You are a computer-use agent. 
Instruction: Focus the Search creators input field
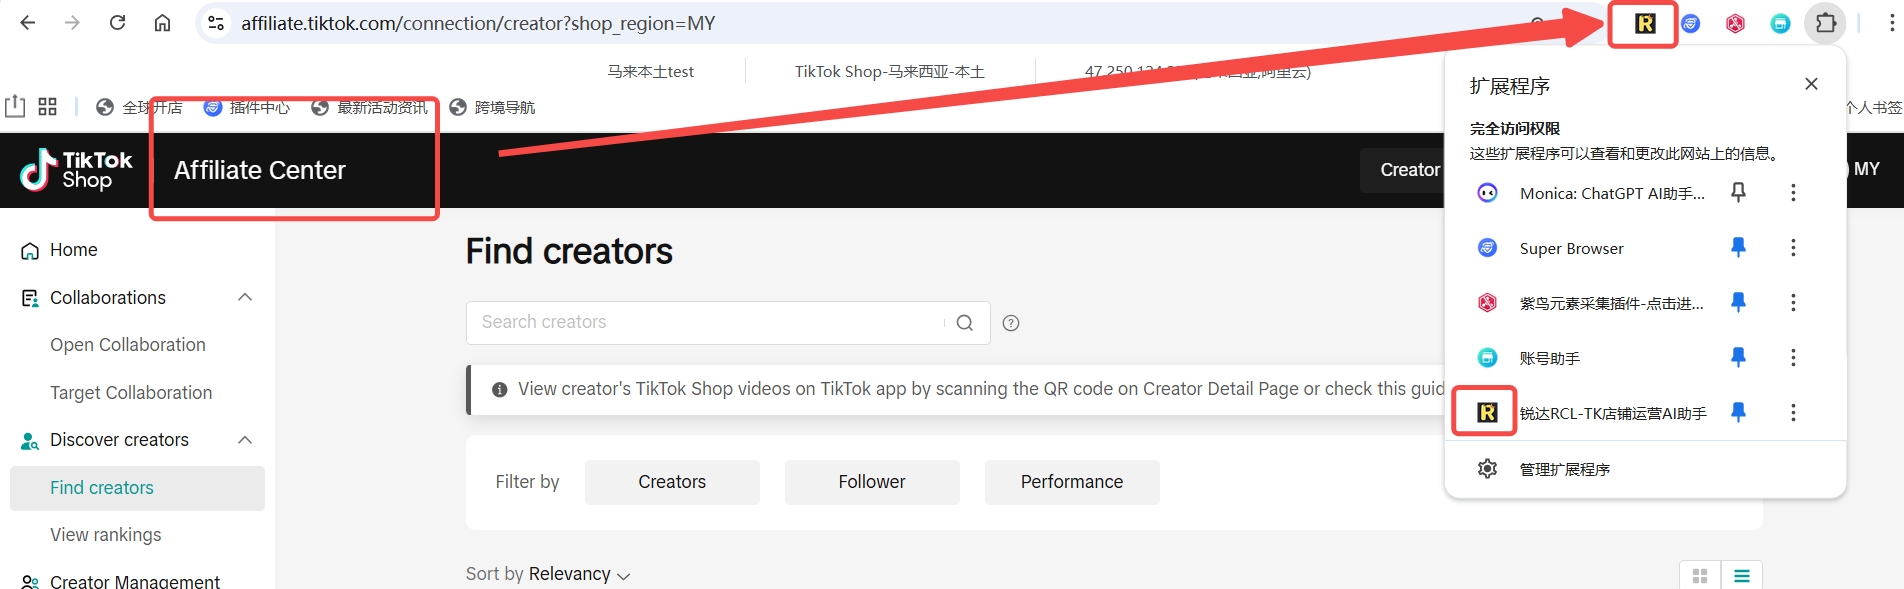(705, 322)
